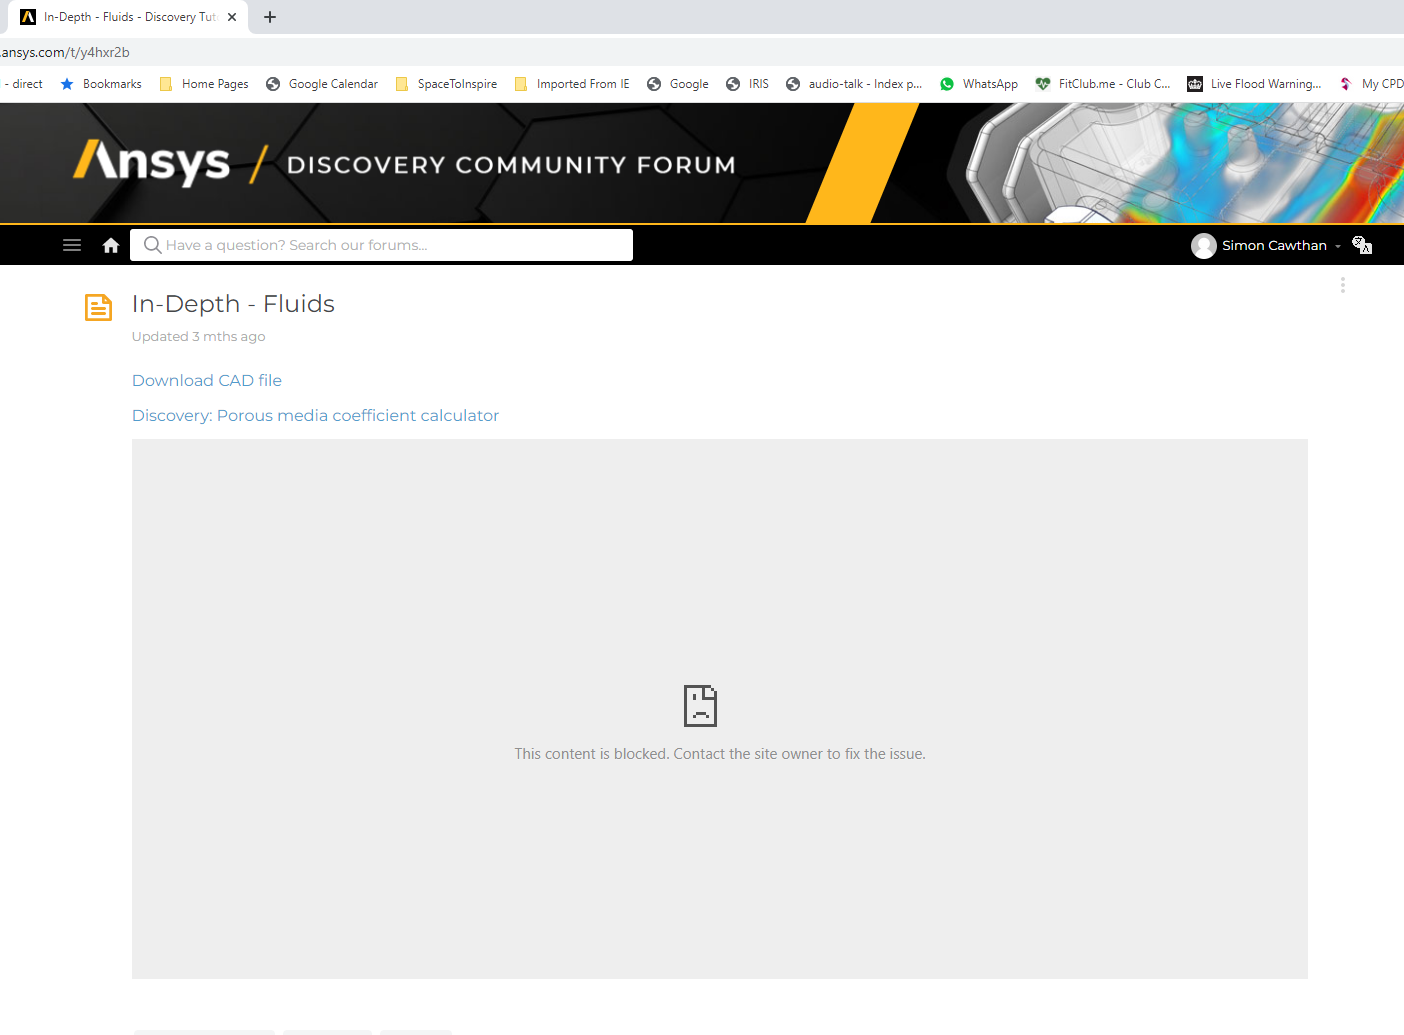Open the Google Calendar bookmark
The image size is (1404, 1035).
coord(322,84)
